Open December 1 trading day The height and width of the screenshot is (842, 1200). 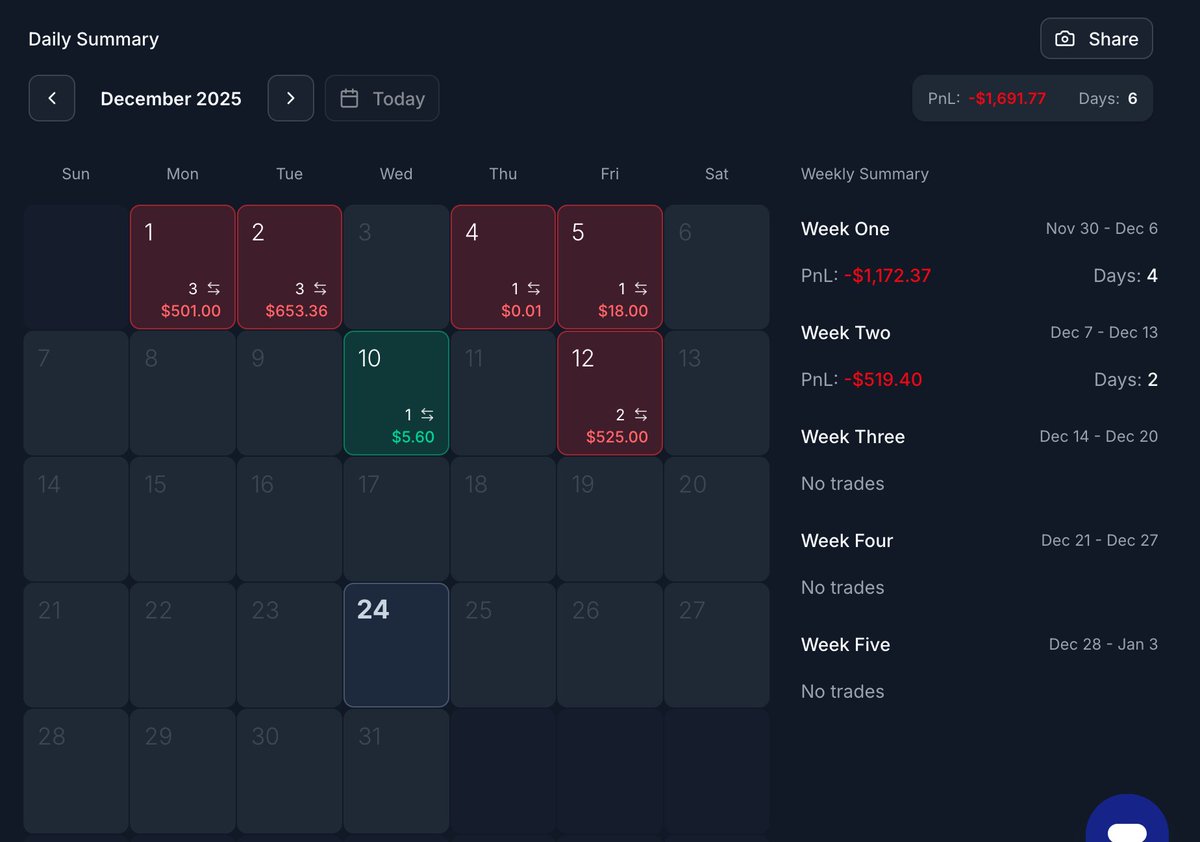(x=183, y=267)
